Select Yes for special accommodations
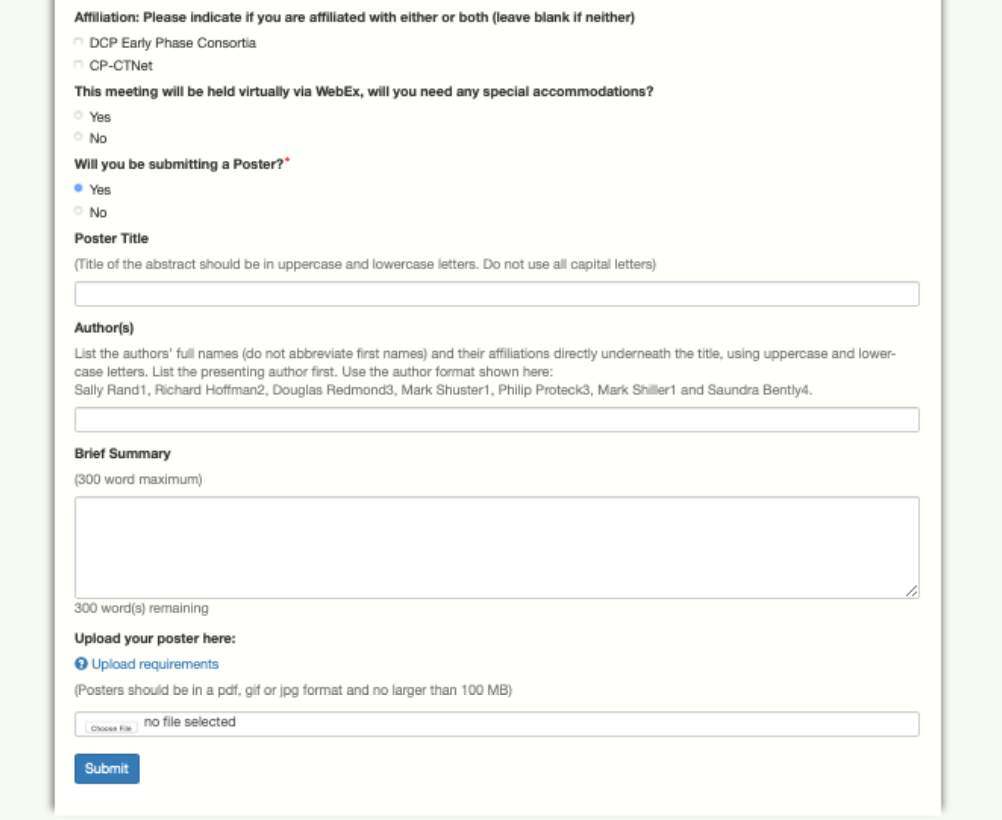The height and width of the screenshot is (820, 1002). click(x=79, y=116)
